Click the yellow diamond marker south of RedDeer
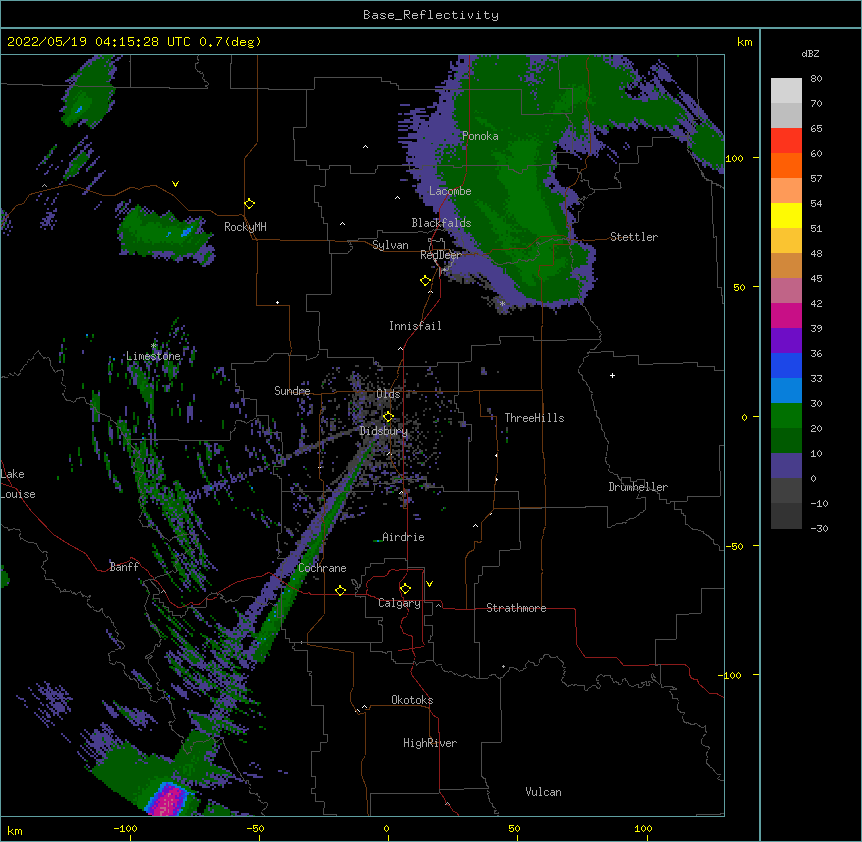Screen dimensions: 862x842 point(426,281)
